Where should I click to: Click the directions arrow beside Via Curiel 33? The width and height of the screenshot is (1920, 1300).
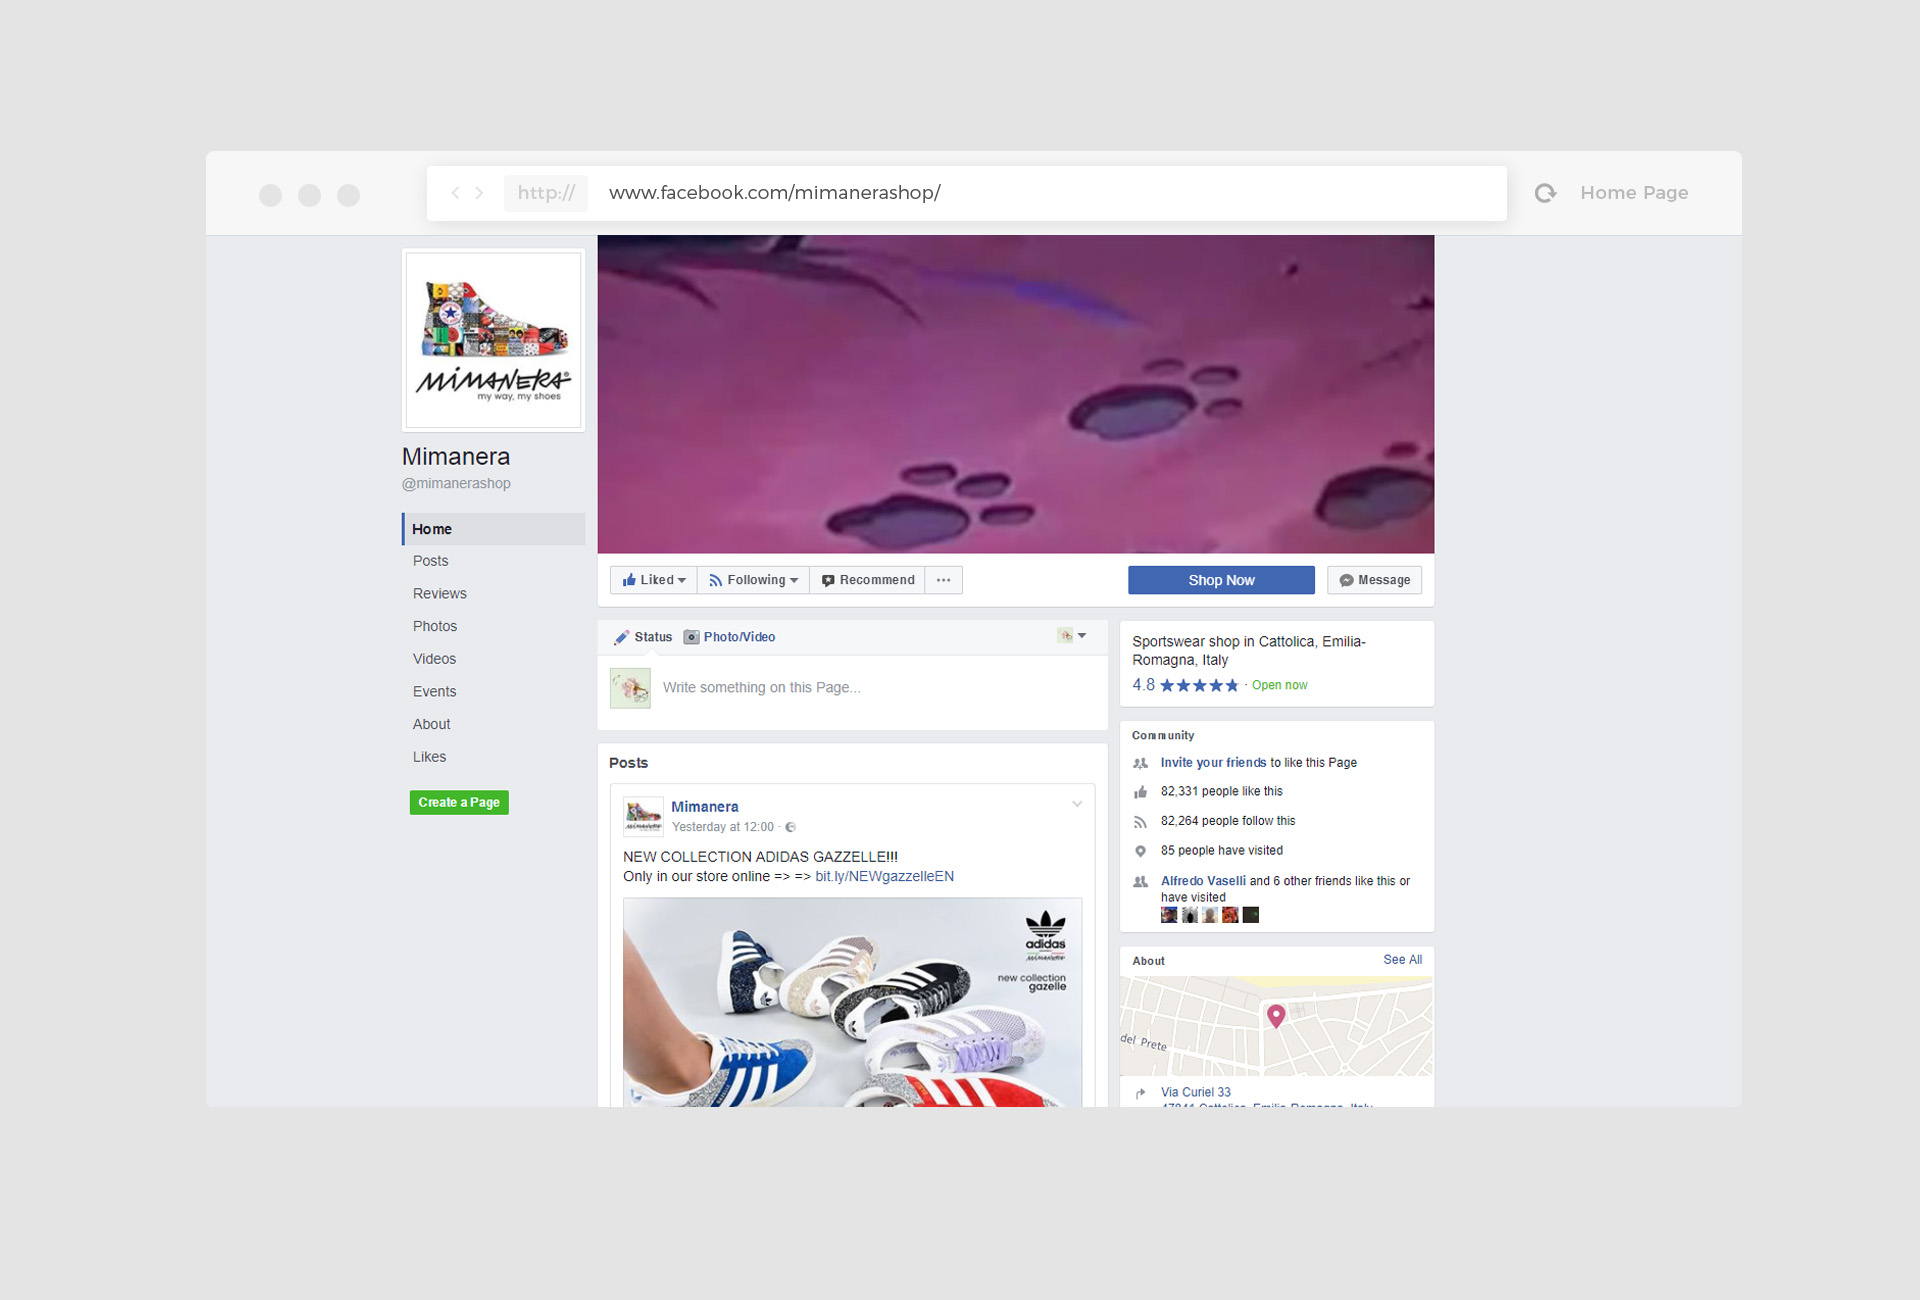pos(1140,1093)
